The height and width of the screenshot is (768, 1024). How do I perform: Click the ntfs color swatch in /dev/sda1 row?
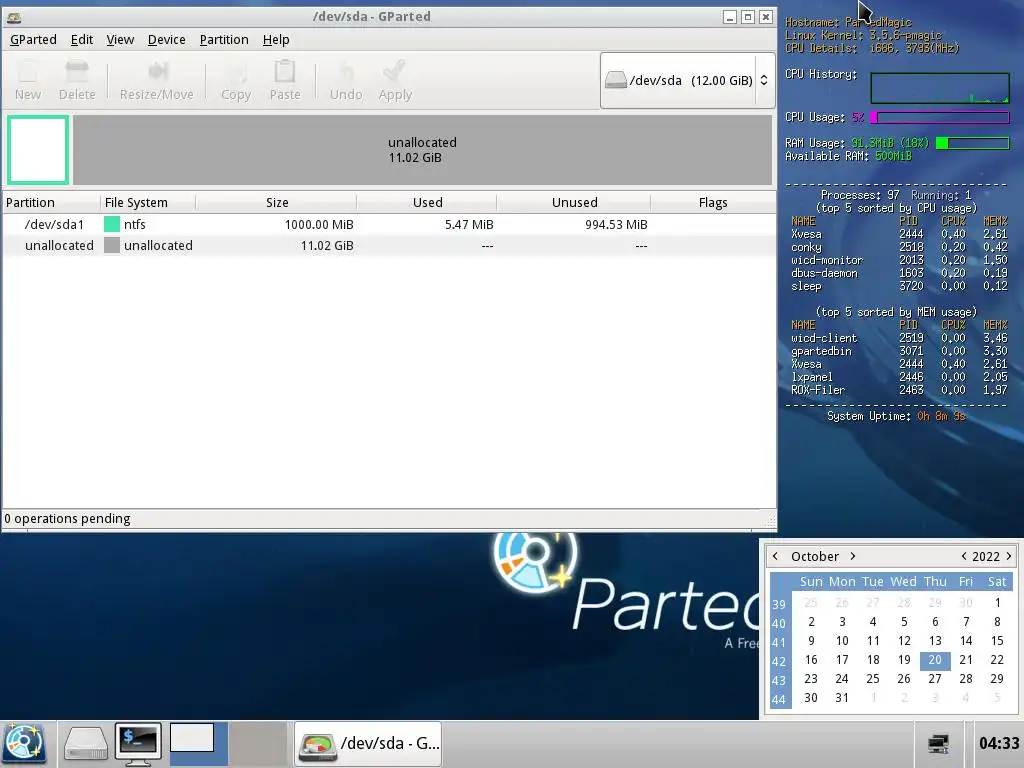point(112,224)
